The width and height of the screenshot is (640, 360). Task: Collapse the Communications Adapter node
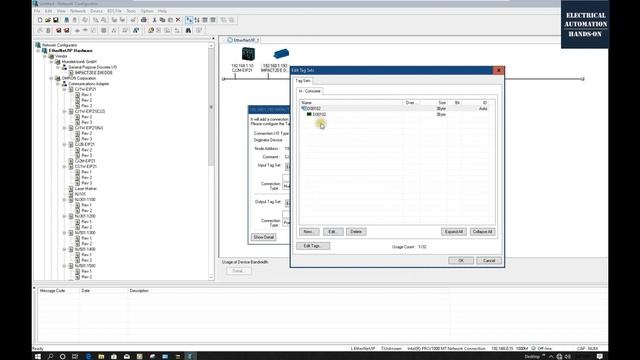(x=58, y=84)
